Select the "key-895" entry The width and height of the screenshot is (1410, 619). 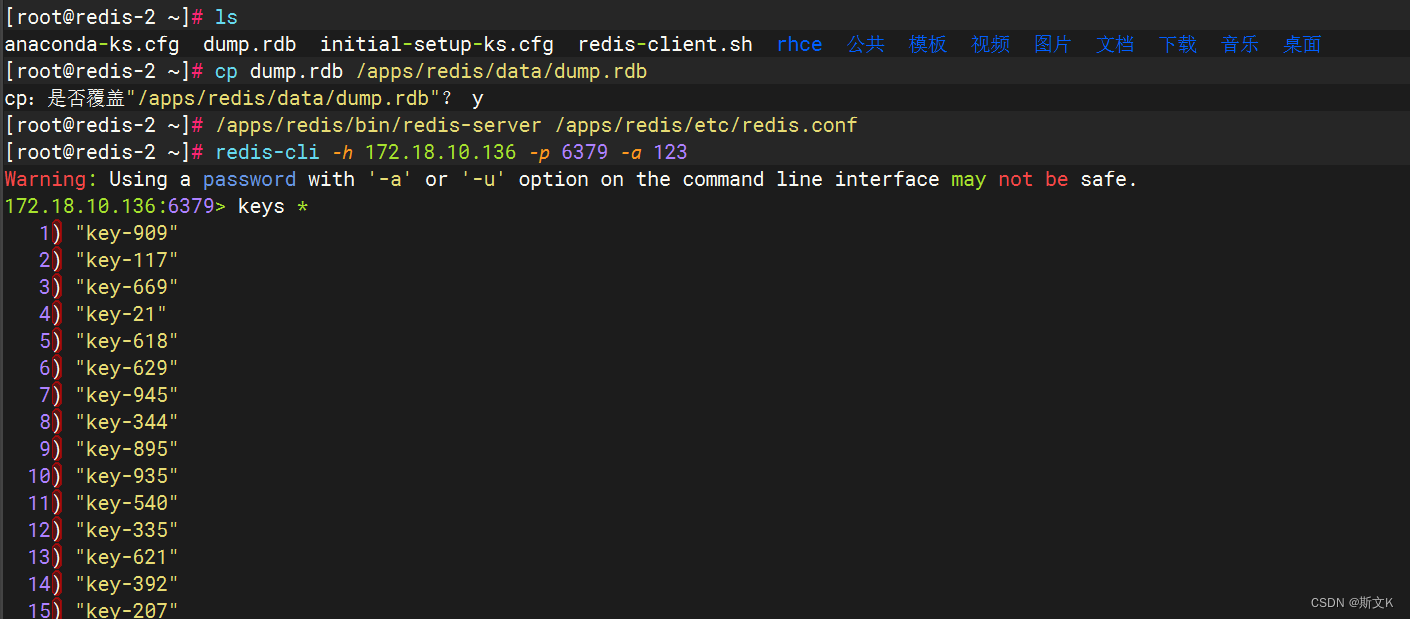pyautogui.click(x=127, y=449)
